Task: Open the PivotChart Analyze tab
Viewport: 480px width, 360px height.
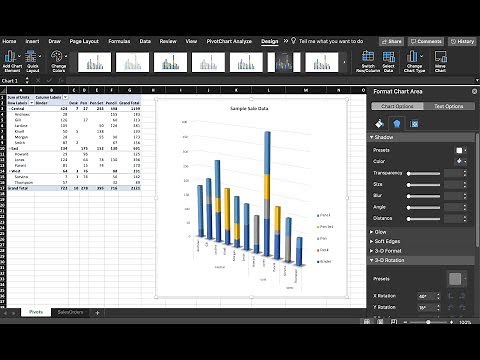Action: [229, 41]
